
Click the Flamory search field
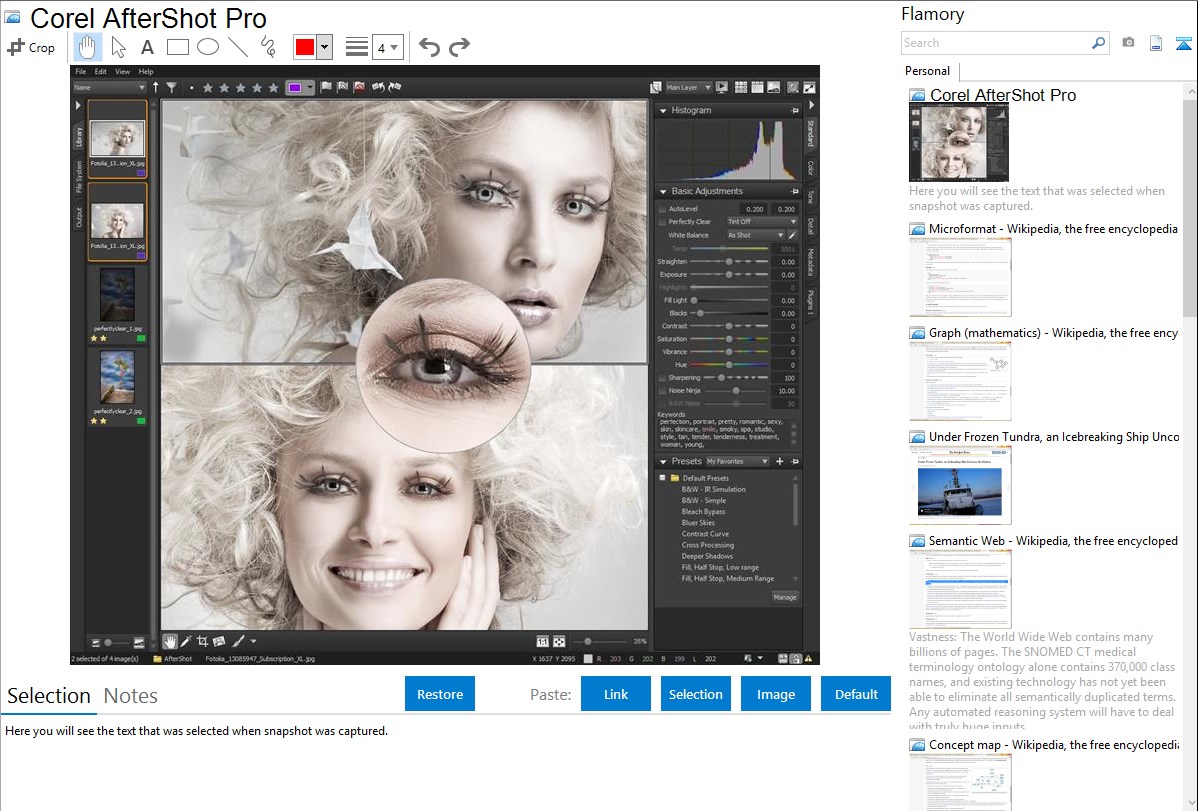pos(995,43)
